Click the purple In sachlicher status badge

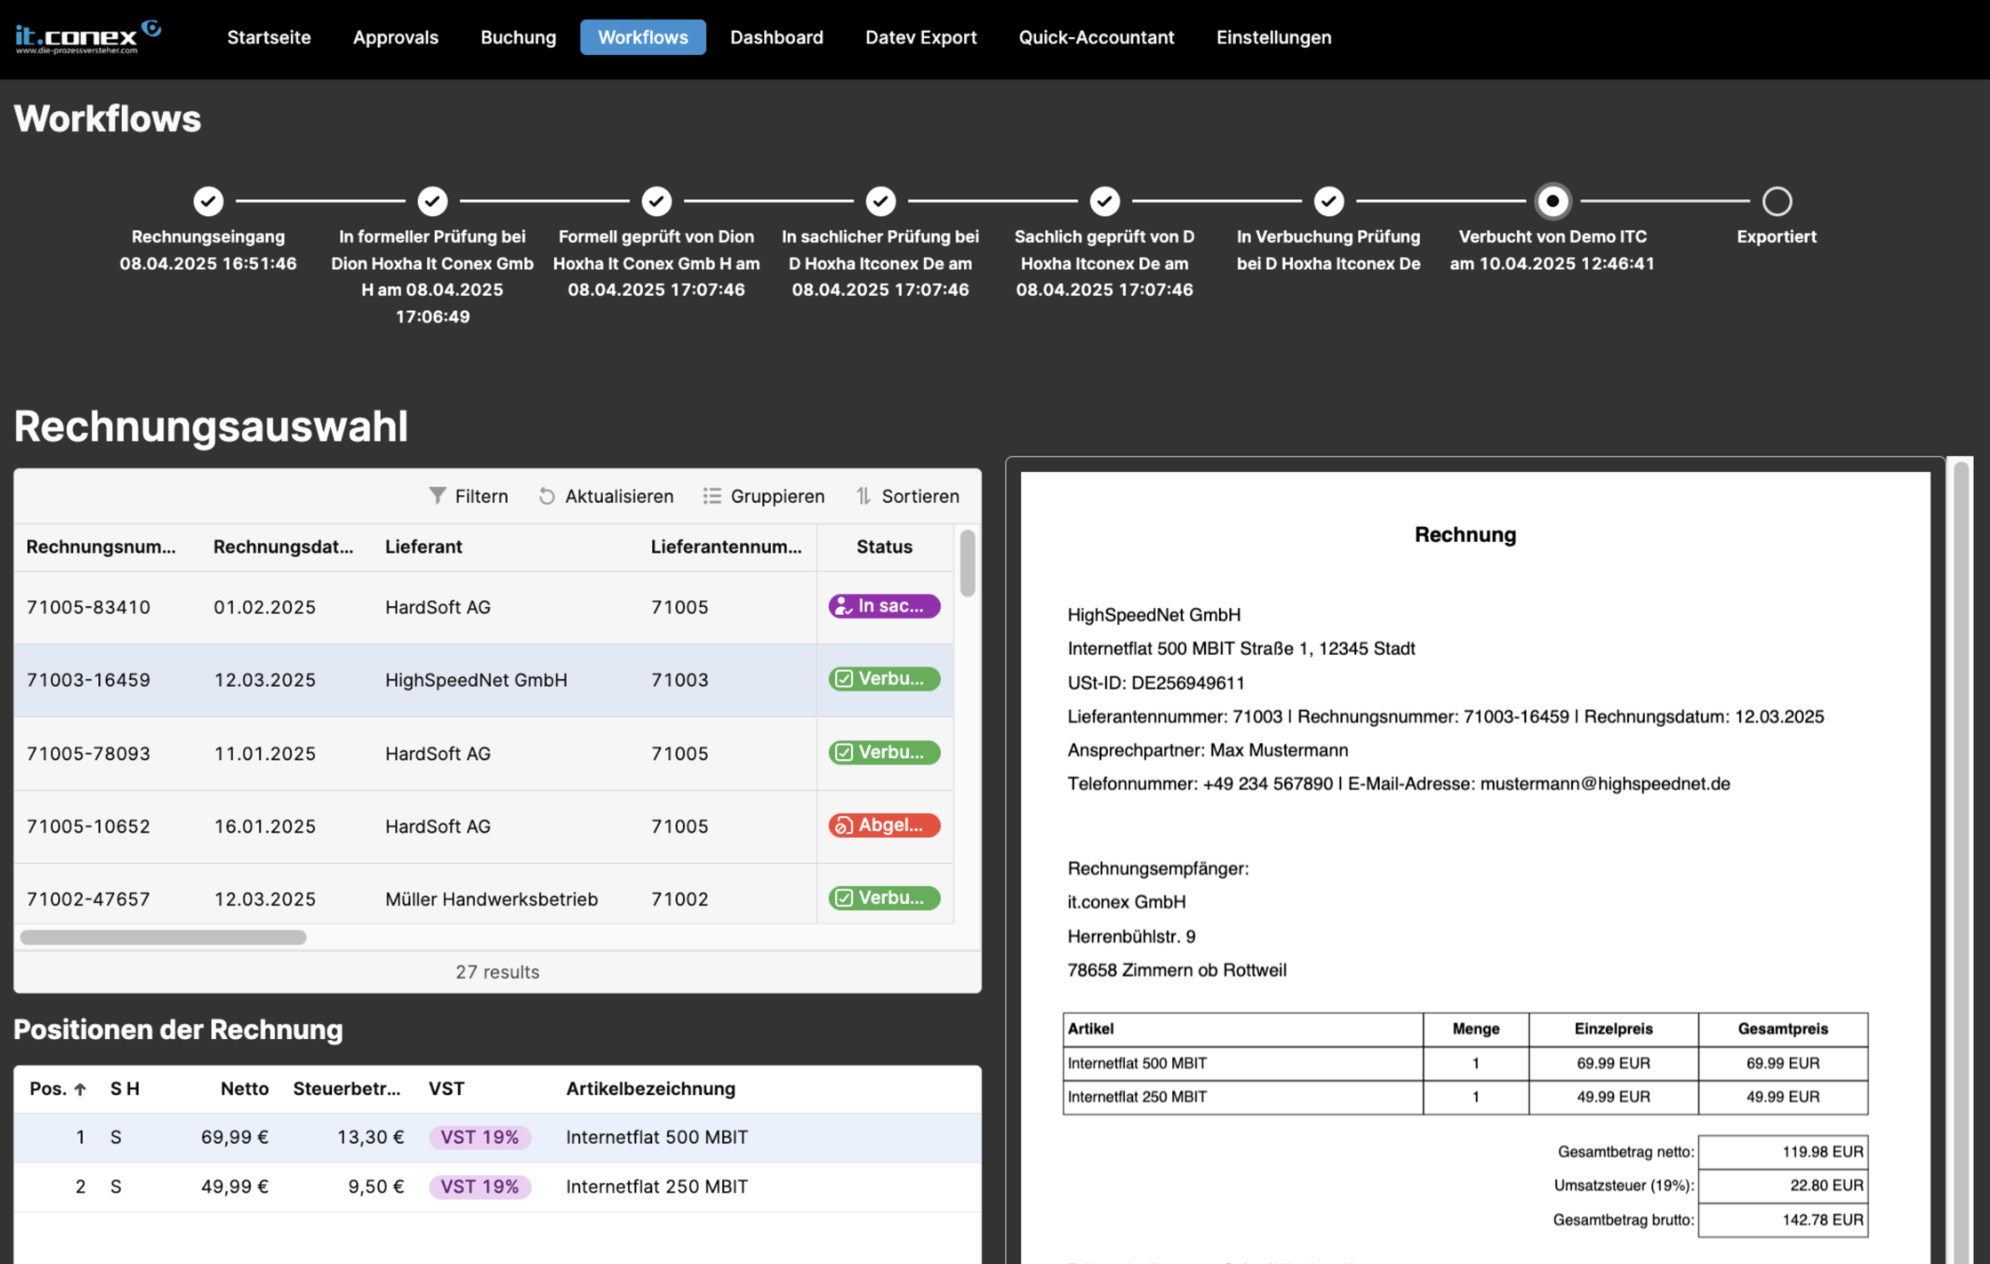click(x=884, y=605)
